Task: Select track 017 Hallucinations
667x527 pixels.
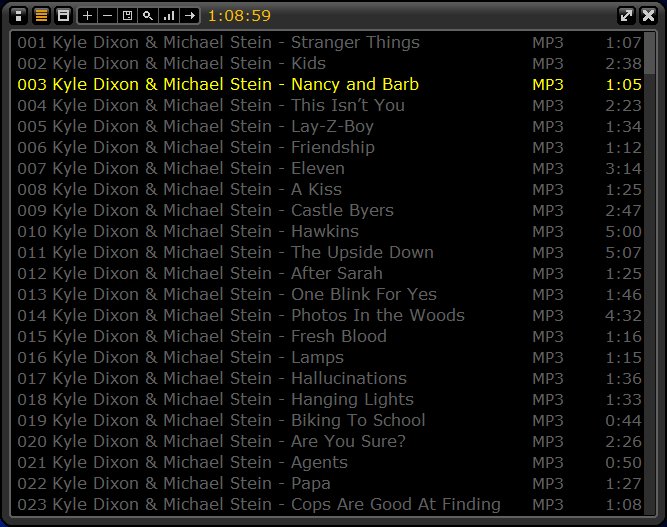Action: pyautogui.click(x=327, y=378)
